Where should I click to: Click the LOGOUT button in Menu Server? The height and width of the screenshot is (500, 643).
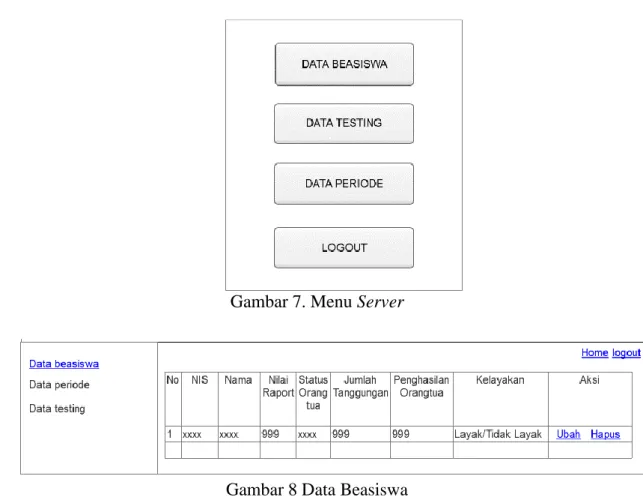click(344, 248)
